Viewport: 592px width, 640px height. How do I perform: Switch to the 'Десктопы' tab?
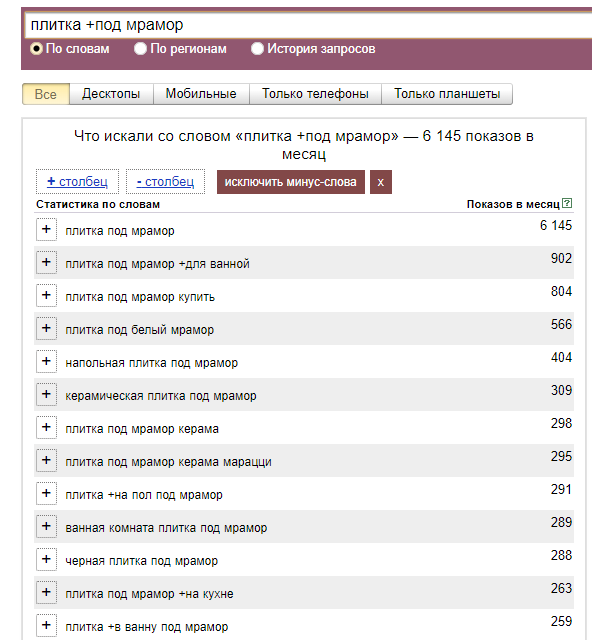(111, 94)
